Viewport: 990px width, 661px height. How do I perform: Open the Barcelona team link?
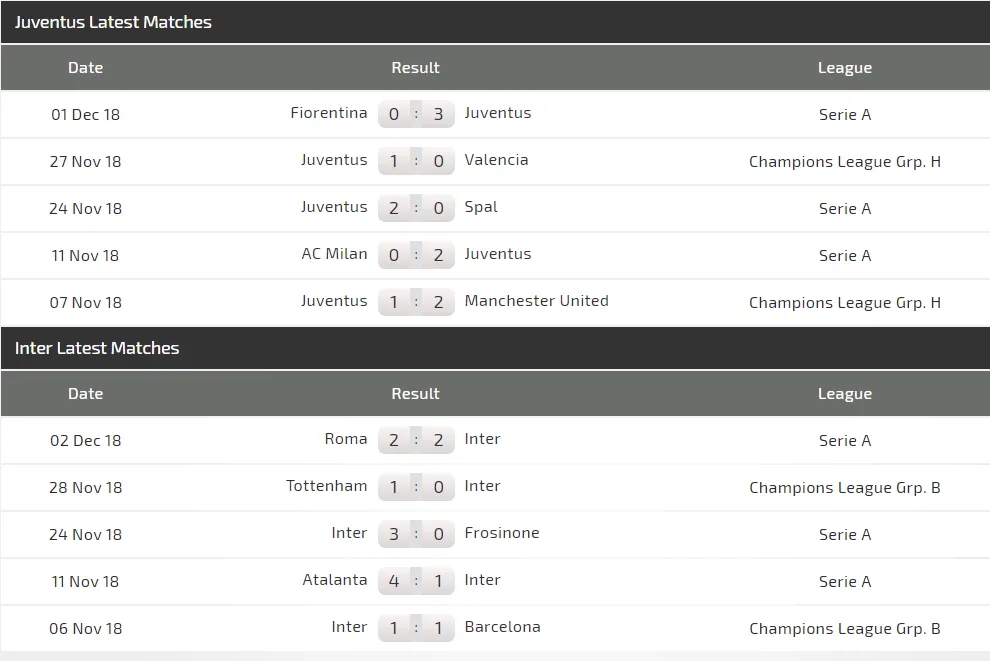point(502,627)
